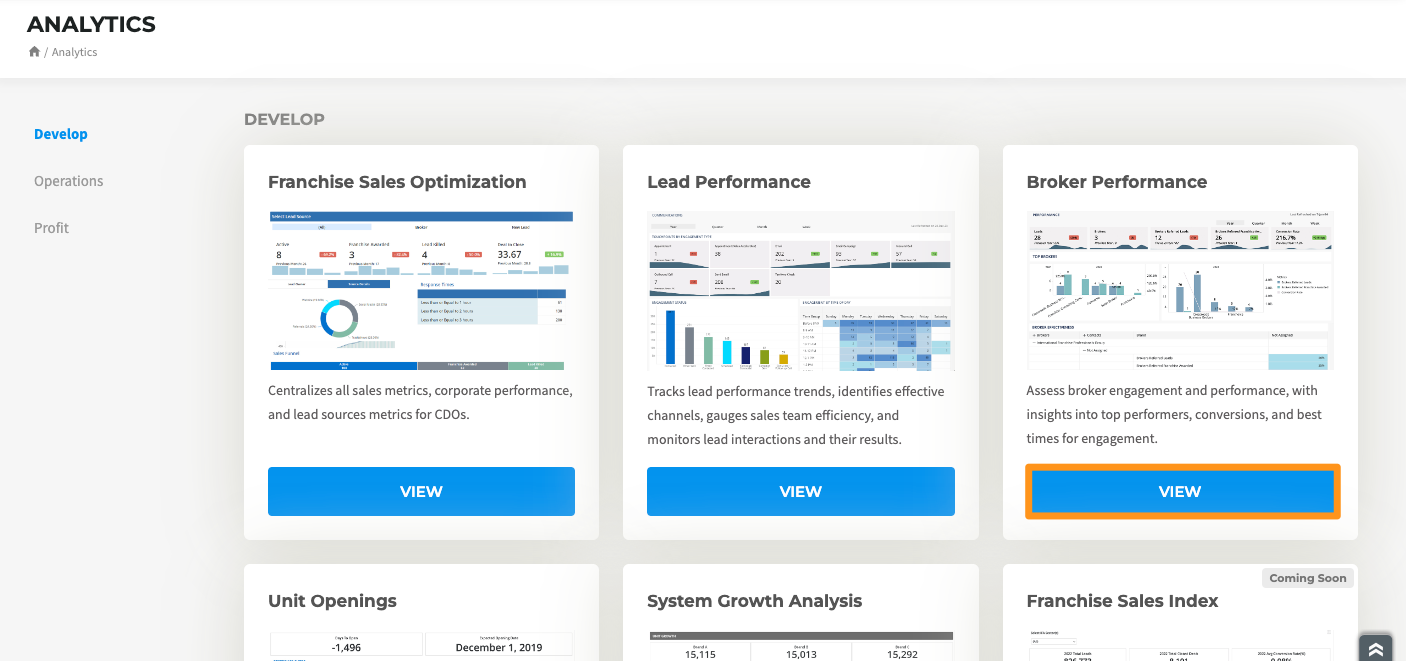1406x661 pixels.
Task: Click the Coming Soon badge
Action: coord(1308,578)
